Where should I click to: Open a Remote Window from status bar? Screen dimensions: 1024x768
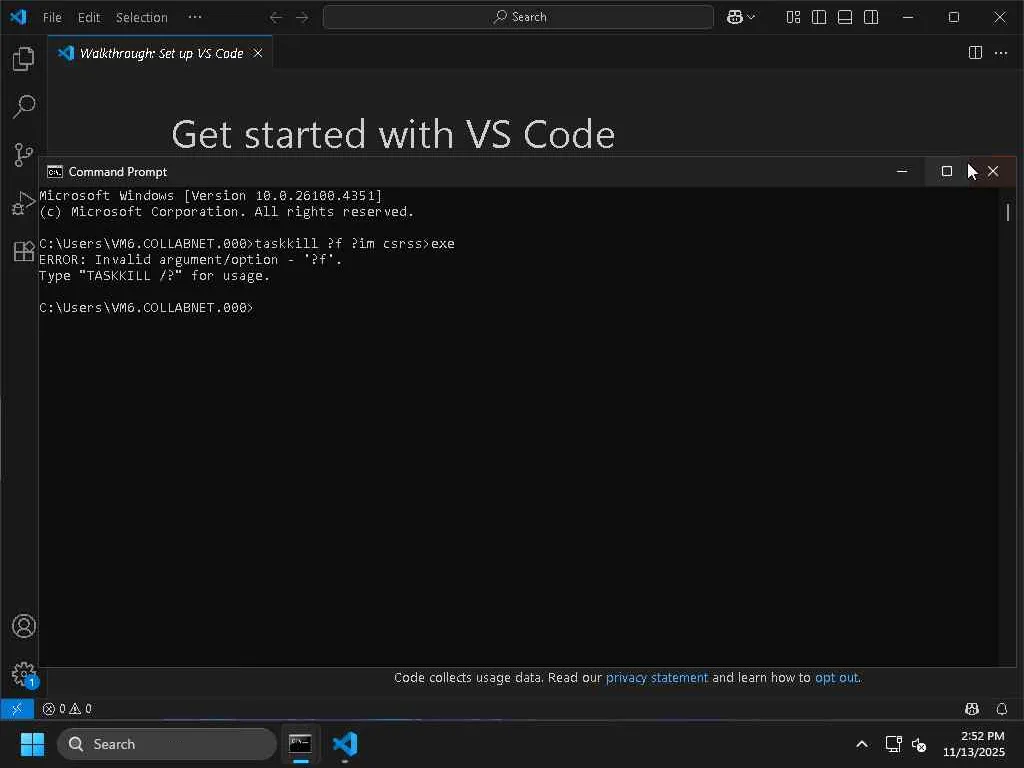tap(17, 709)
